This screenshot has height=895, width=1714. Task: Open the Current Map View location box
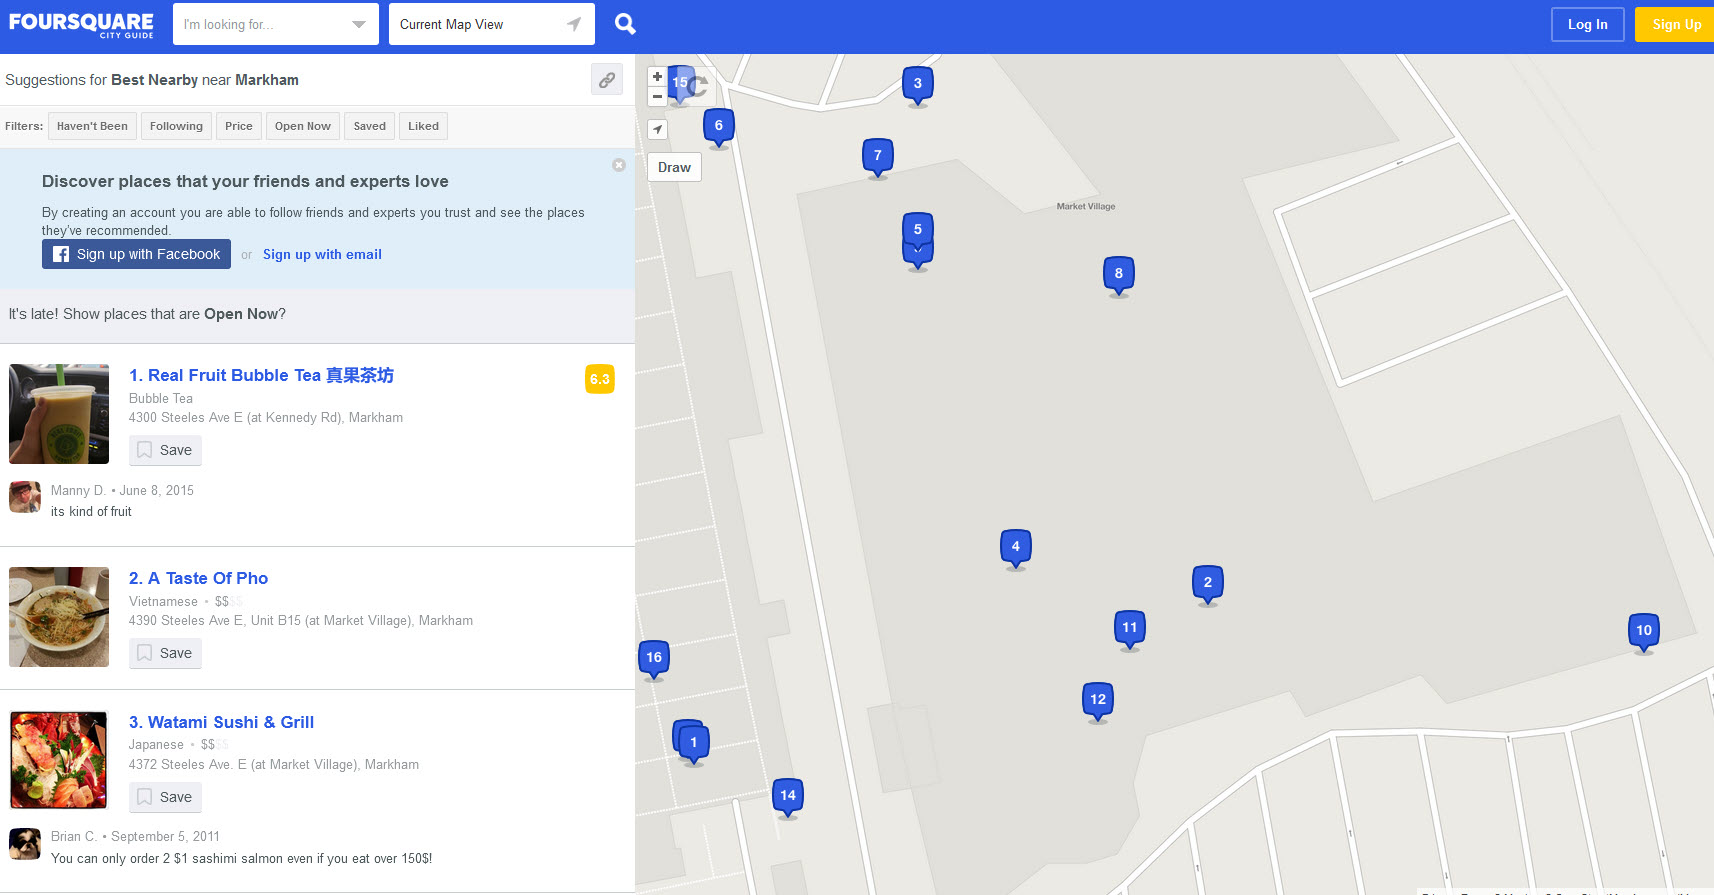pyautogui.click(x=492, y=24)
